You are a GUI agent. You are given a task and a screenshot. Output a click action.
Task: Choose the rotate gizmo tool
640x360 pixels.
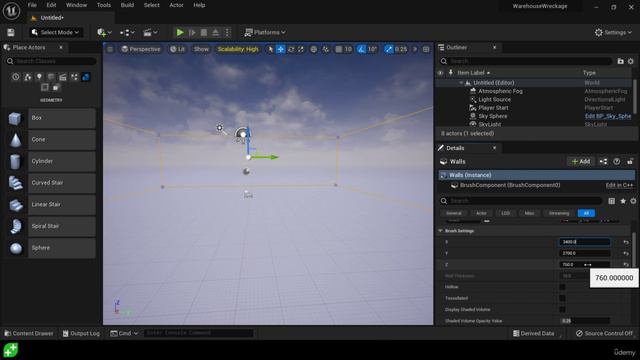pyautogui.click(x=291, y=49)
